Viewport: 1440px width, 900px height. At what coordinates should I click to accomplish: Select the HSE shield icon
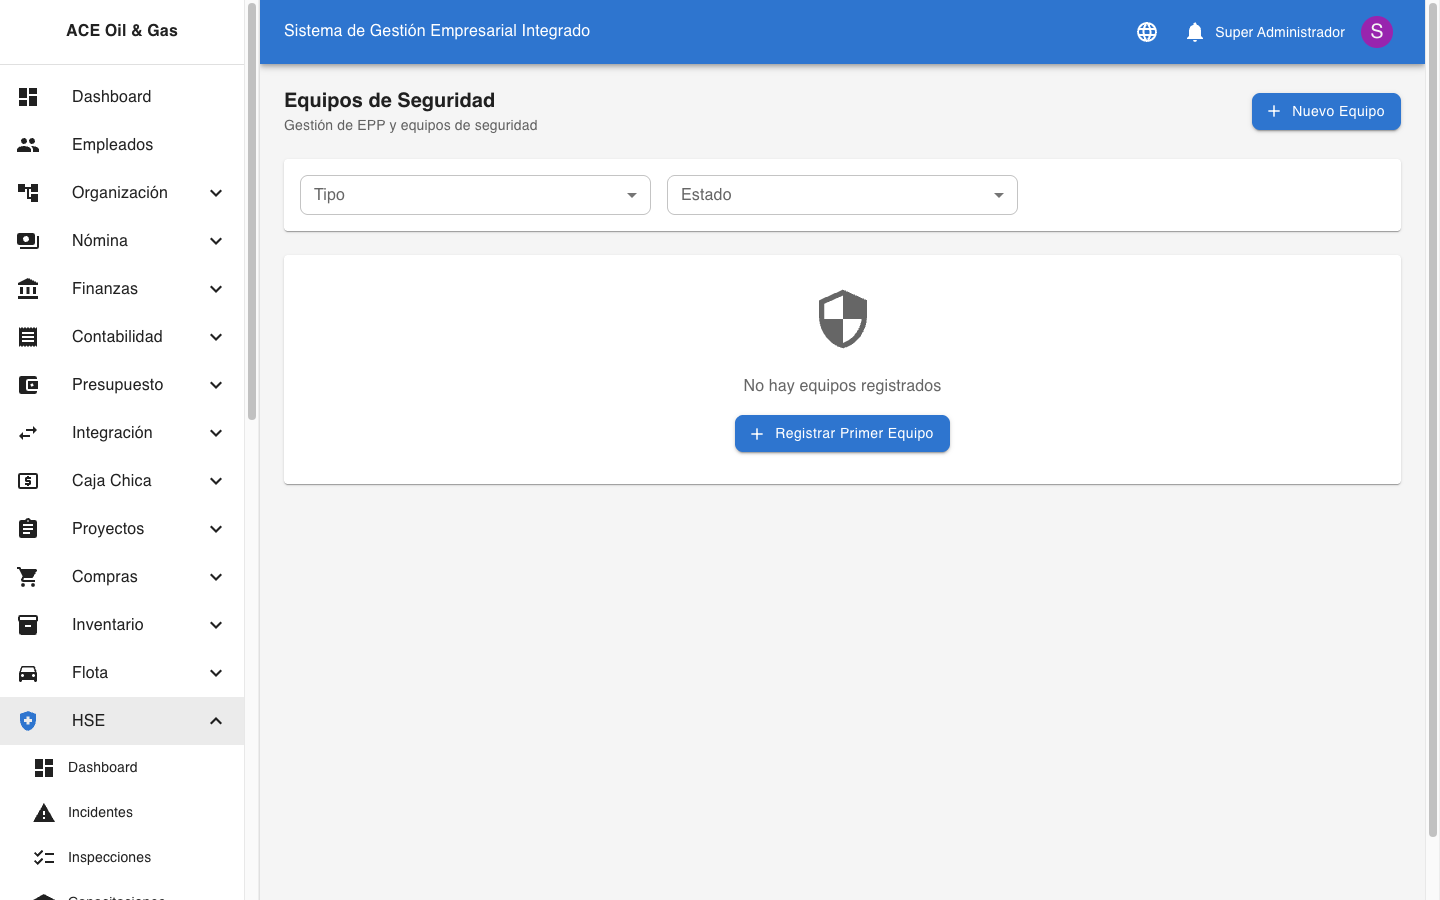28,720
